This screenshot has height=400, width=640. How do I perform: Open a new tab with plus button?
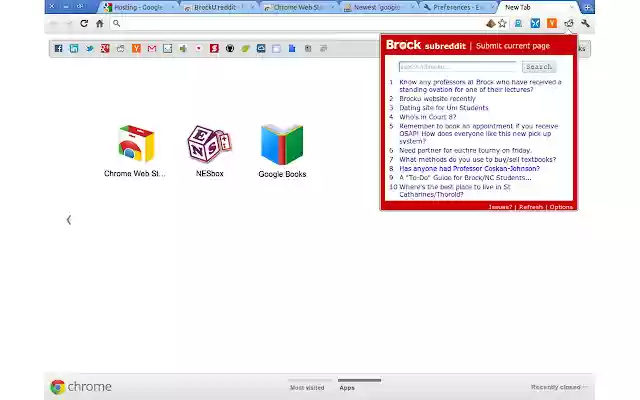tap(587, 7)
